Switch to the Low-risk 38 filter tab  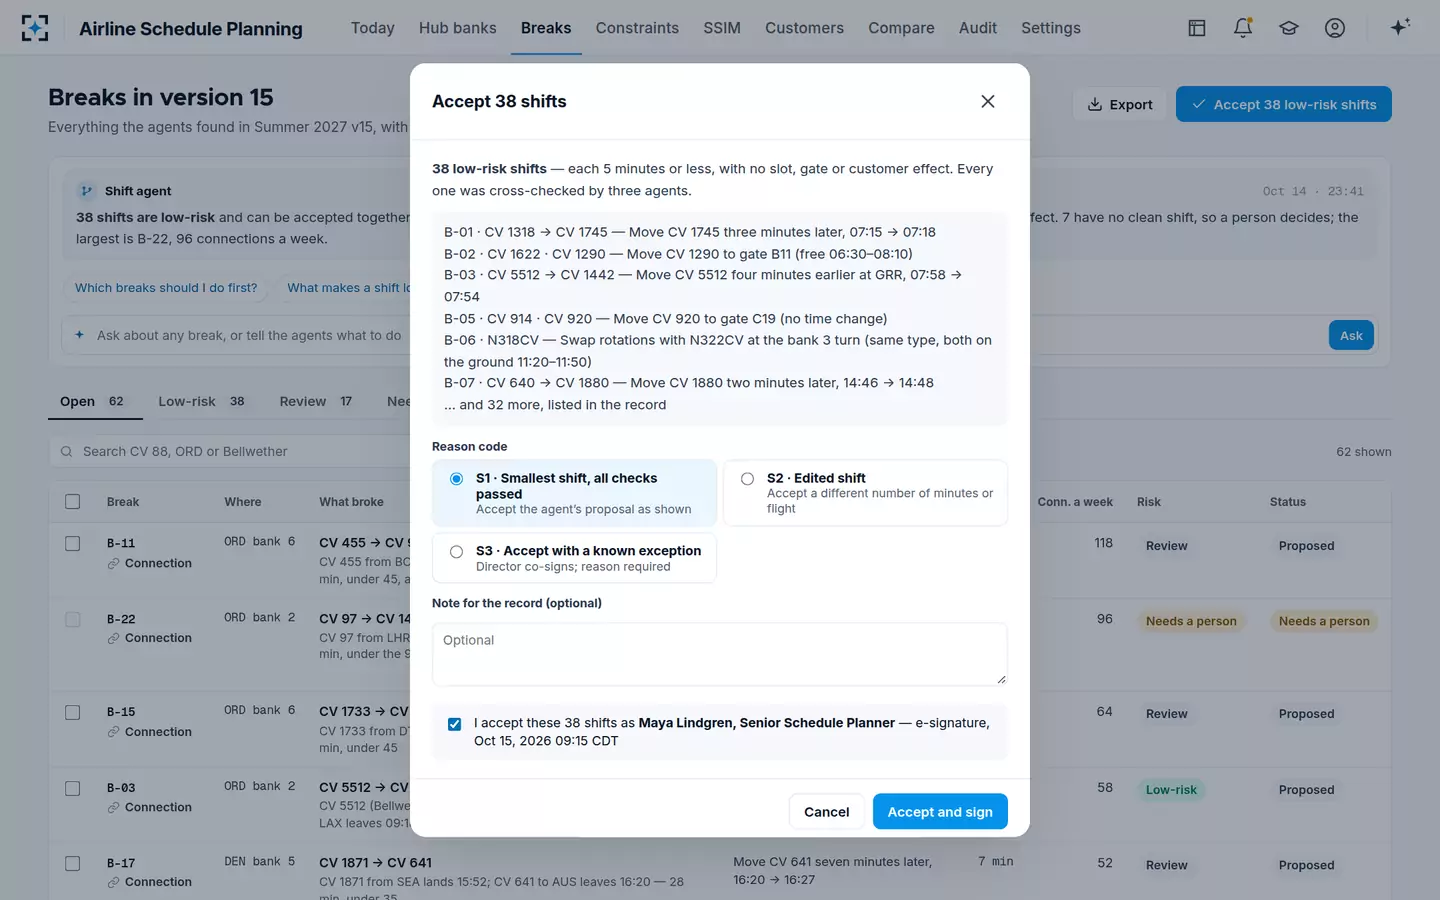pos(203,402)
